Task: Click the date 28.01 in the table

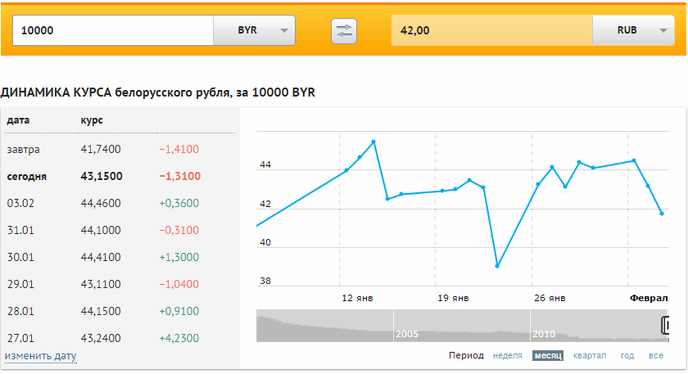Action: pos(20,311)
